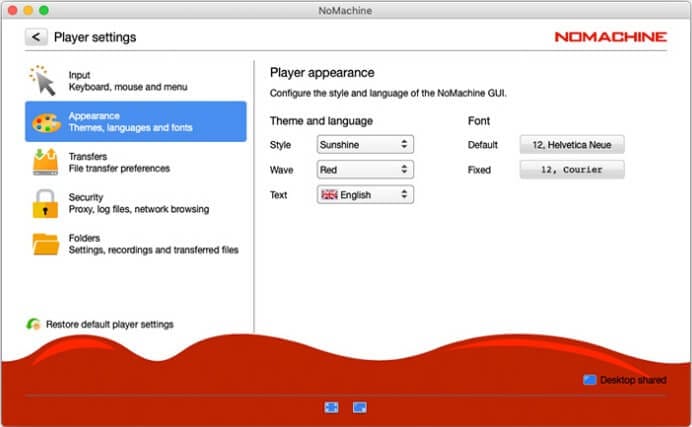Viewport: 692px width, 427px height.
Task: Click the Transfers download tray icon
Action: [45, 162]
